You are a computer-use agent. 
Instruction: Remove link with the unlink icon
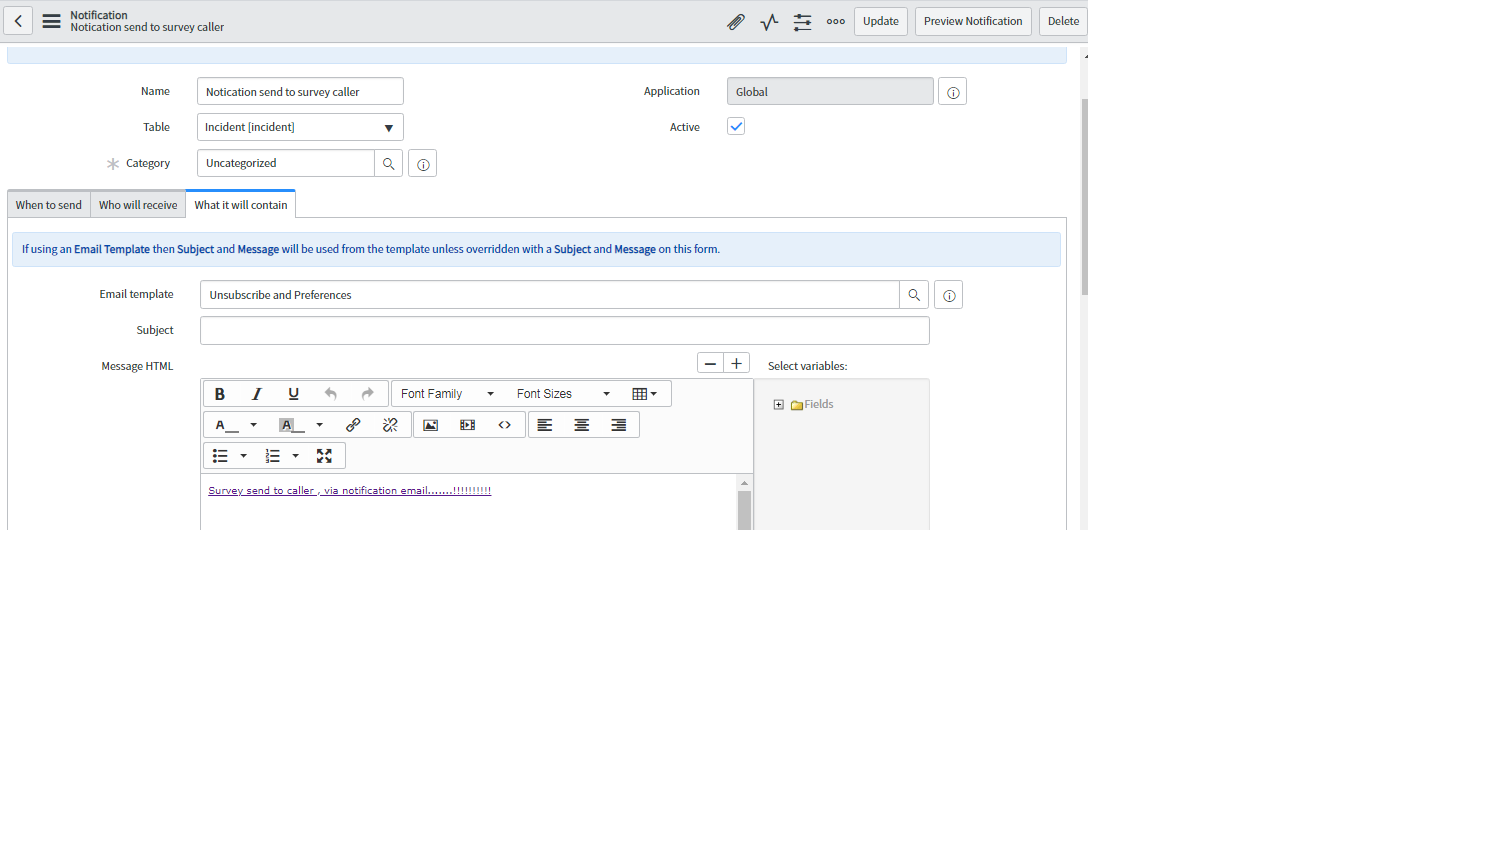tap(390, 425)
